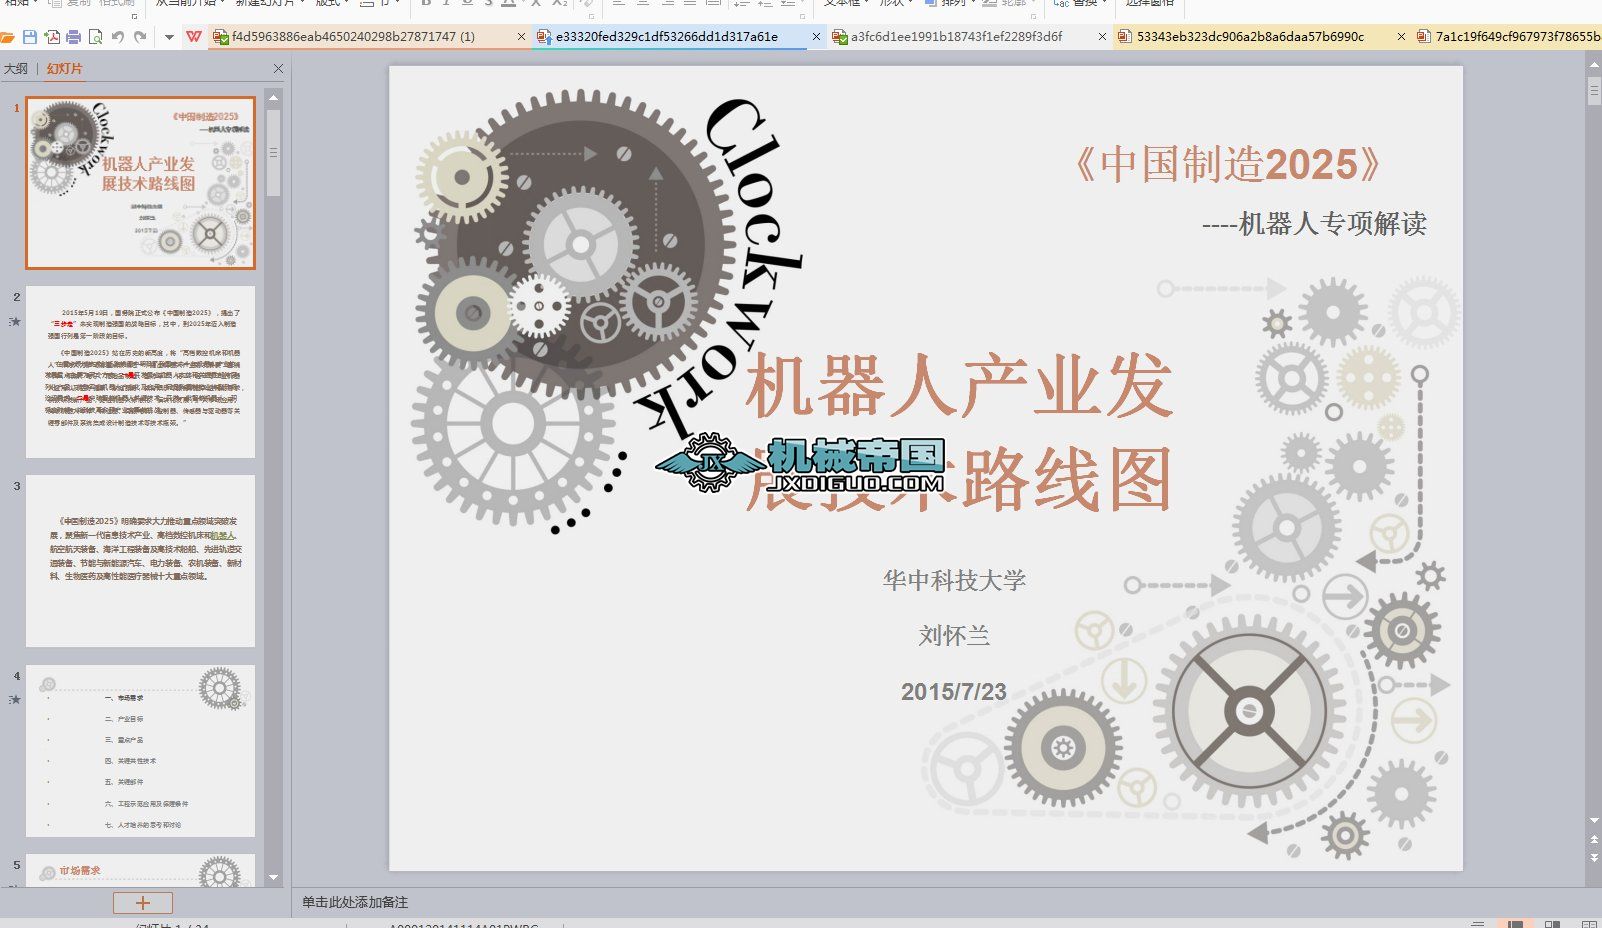Redo the last undone action

coord(140,37)
